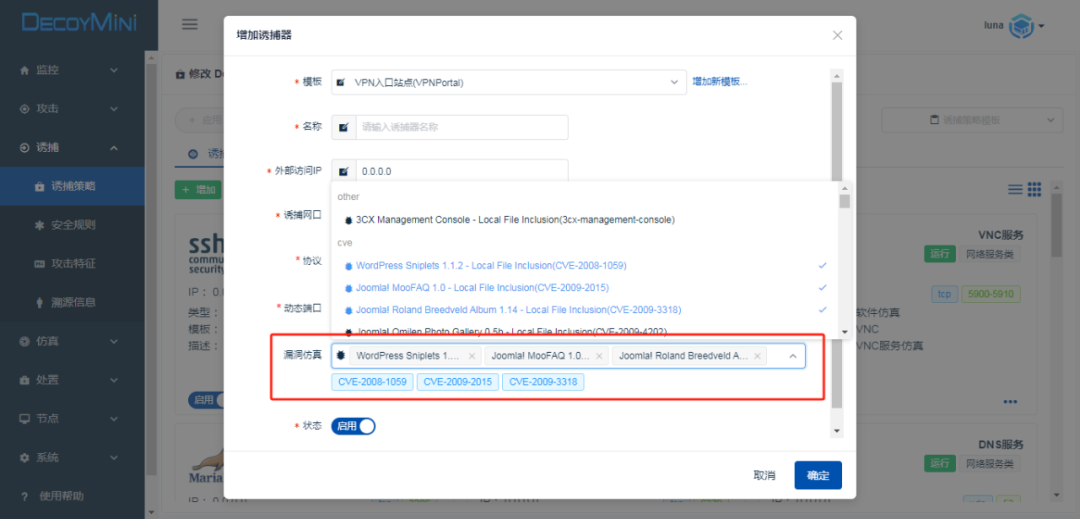Click the three-dot menu on the VNC card
Viewport: 1080px width, 519px height.
(x=1010, y=401)
